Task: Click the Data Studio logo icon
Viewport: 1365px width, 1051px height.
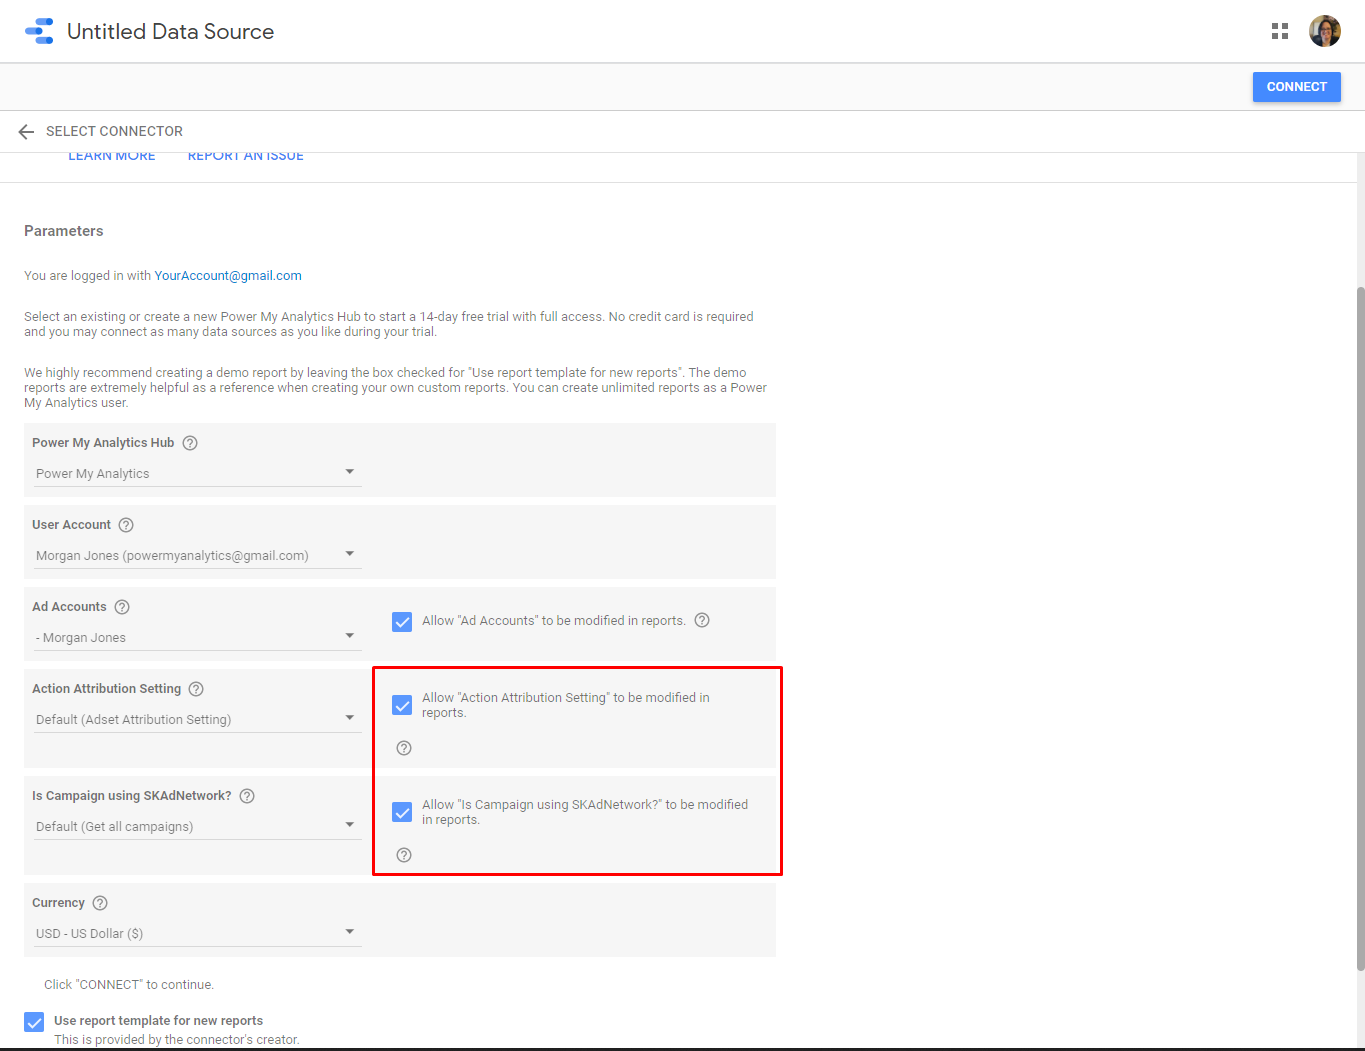Action: coord(39,31)
